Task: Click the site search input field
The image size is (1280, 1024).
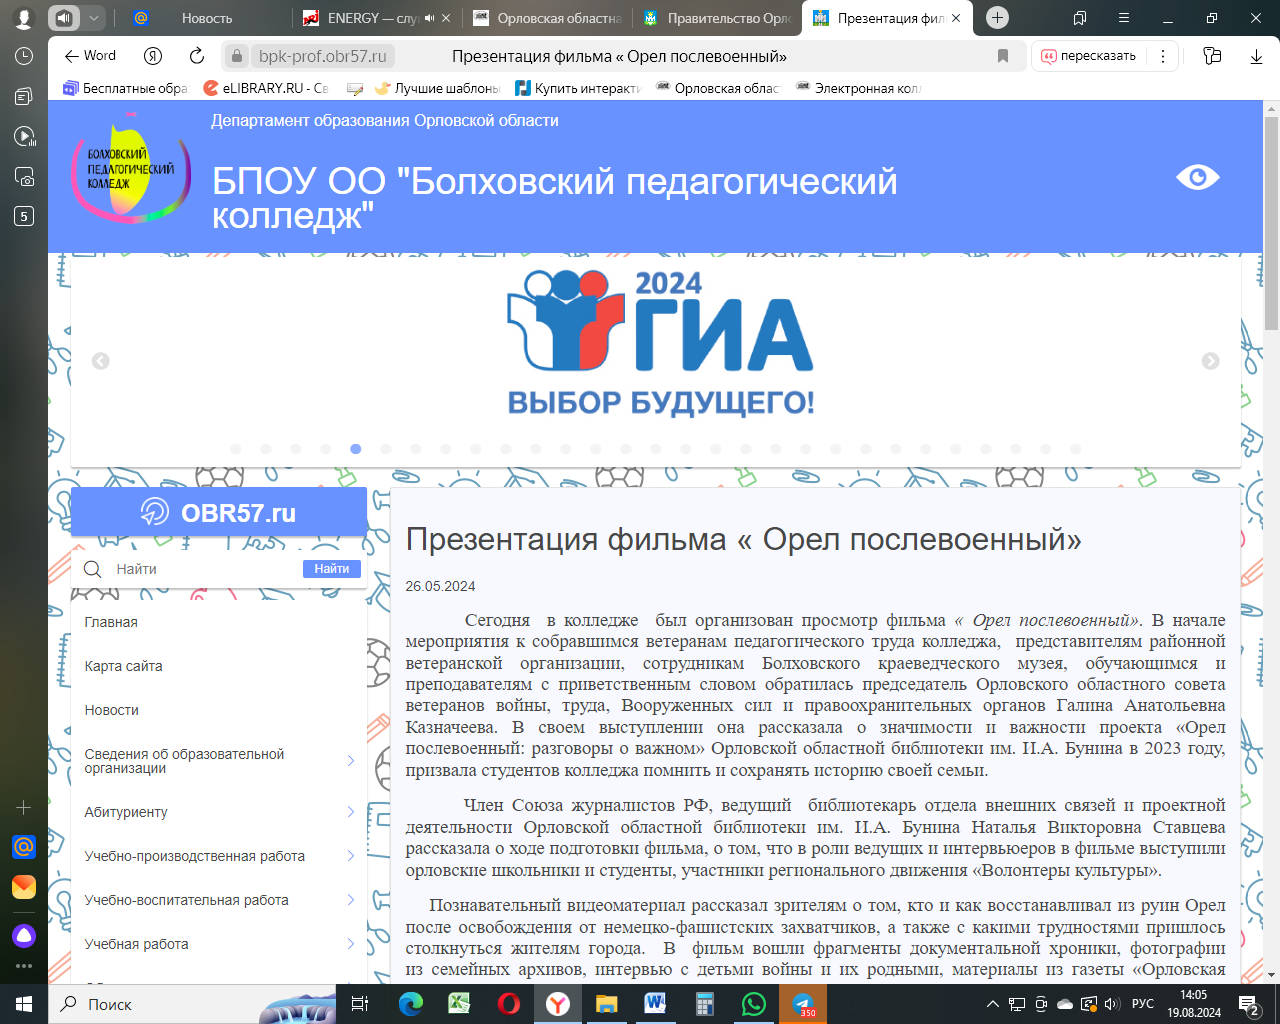Action: 205,569
